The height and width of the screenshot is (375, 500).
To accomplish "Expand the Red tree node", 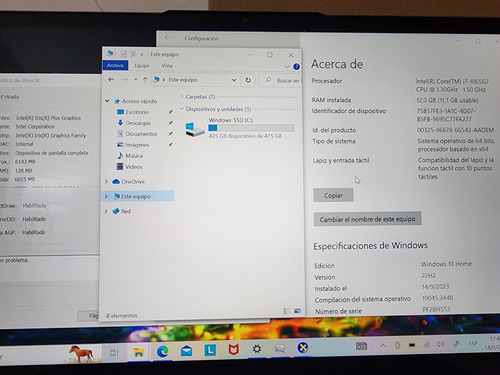I will click(x=106, y=211).
